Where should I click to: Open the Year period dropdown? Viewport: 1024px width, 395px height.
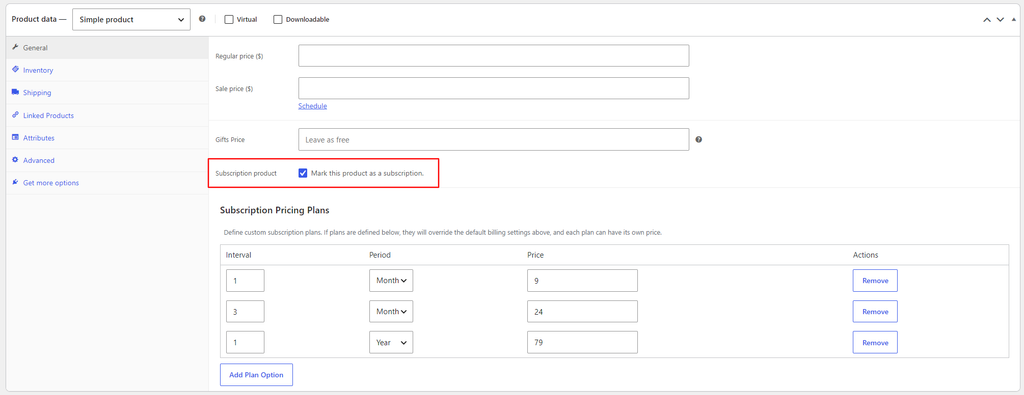click(391, 342)
